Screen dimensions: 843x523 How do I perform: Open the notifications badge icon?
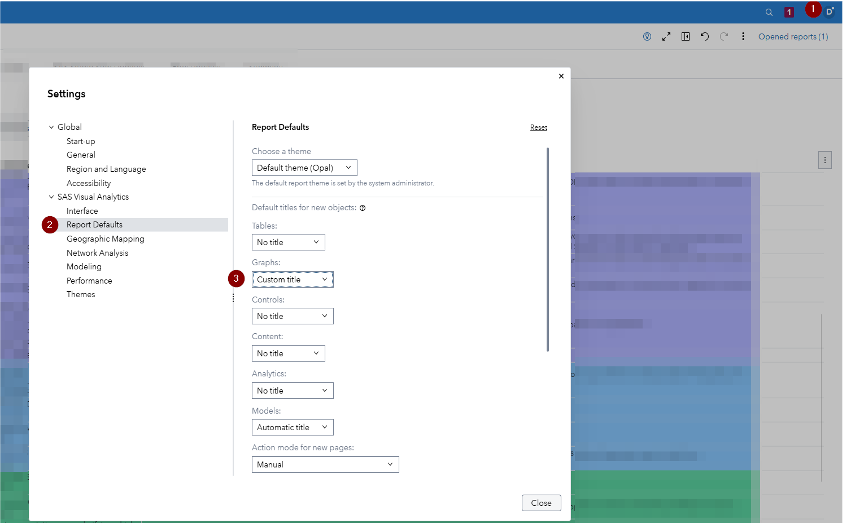tap(789, 12)
